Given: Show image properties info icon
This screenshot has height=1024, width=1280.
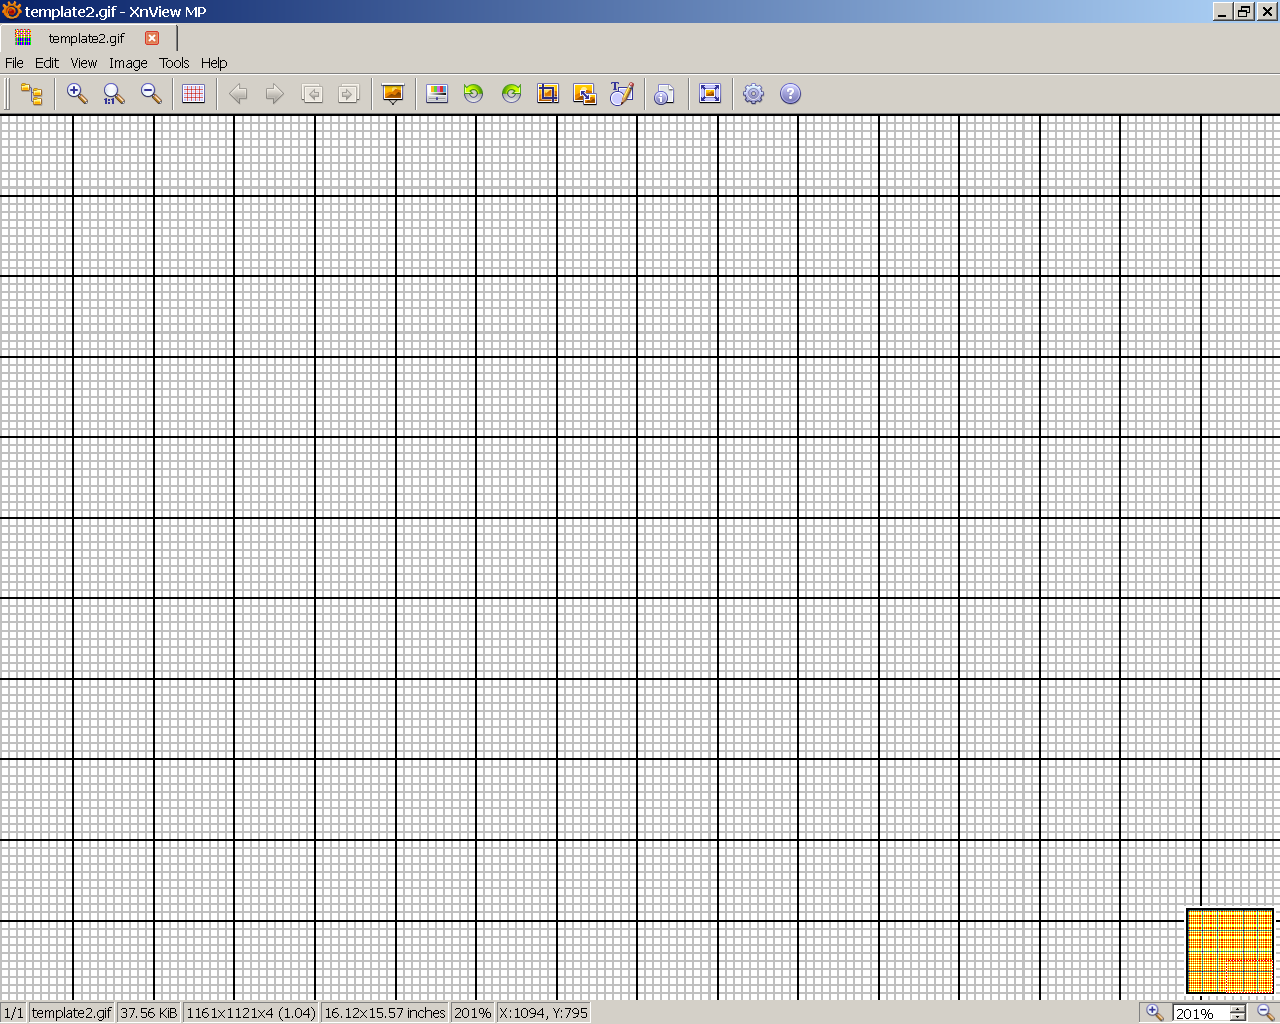Looking at the screenshot, I should coord(664,94).
